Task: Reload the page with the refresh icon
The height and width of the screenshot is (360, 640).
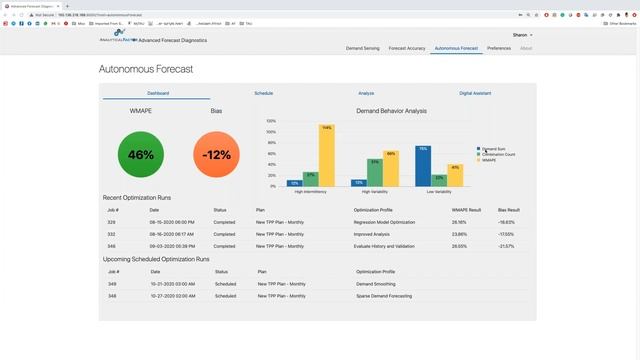Action: coord(21,15)
